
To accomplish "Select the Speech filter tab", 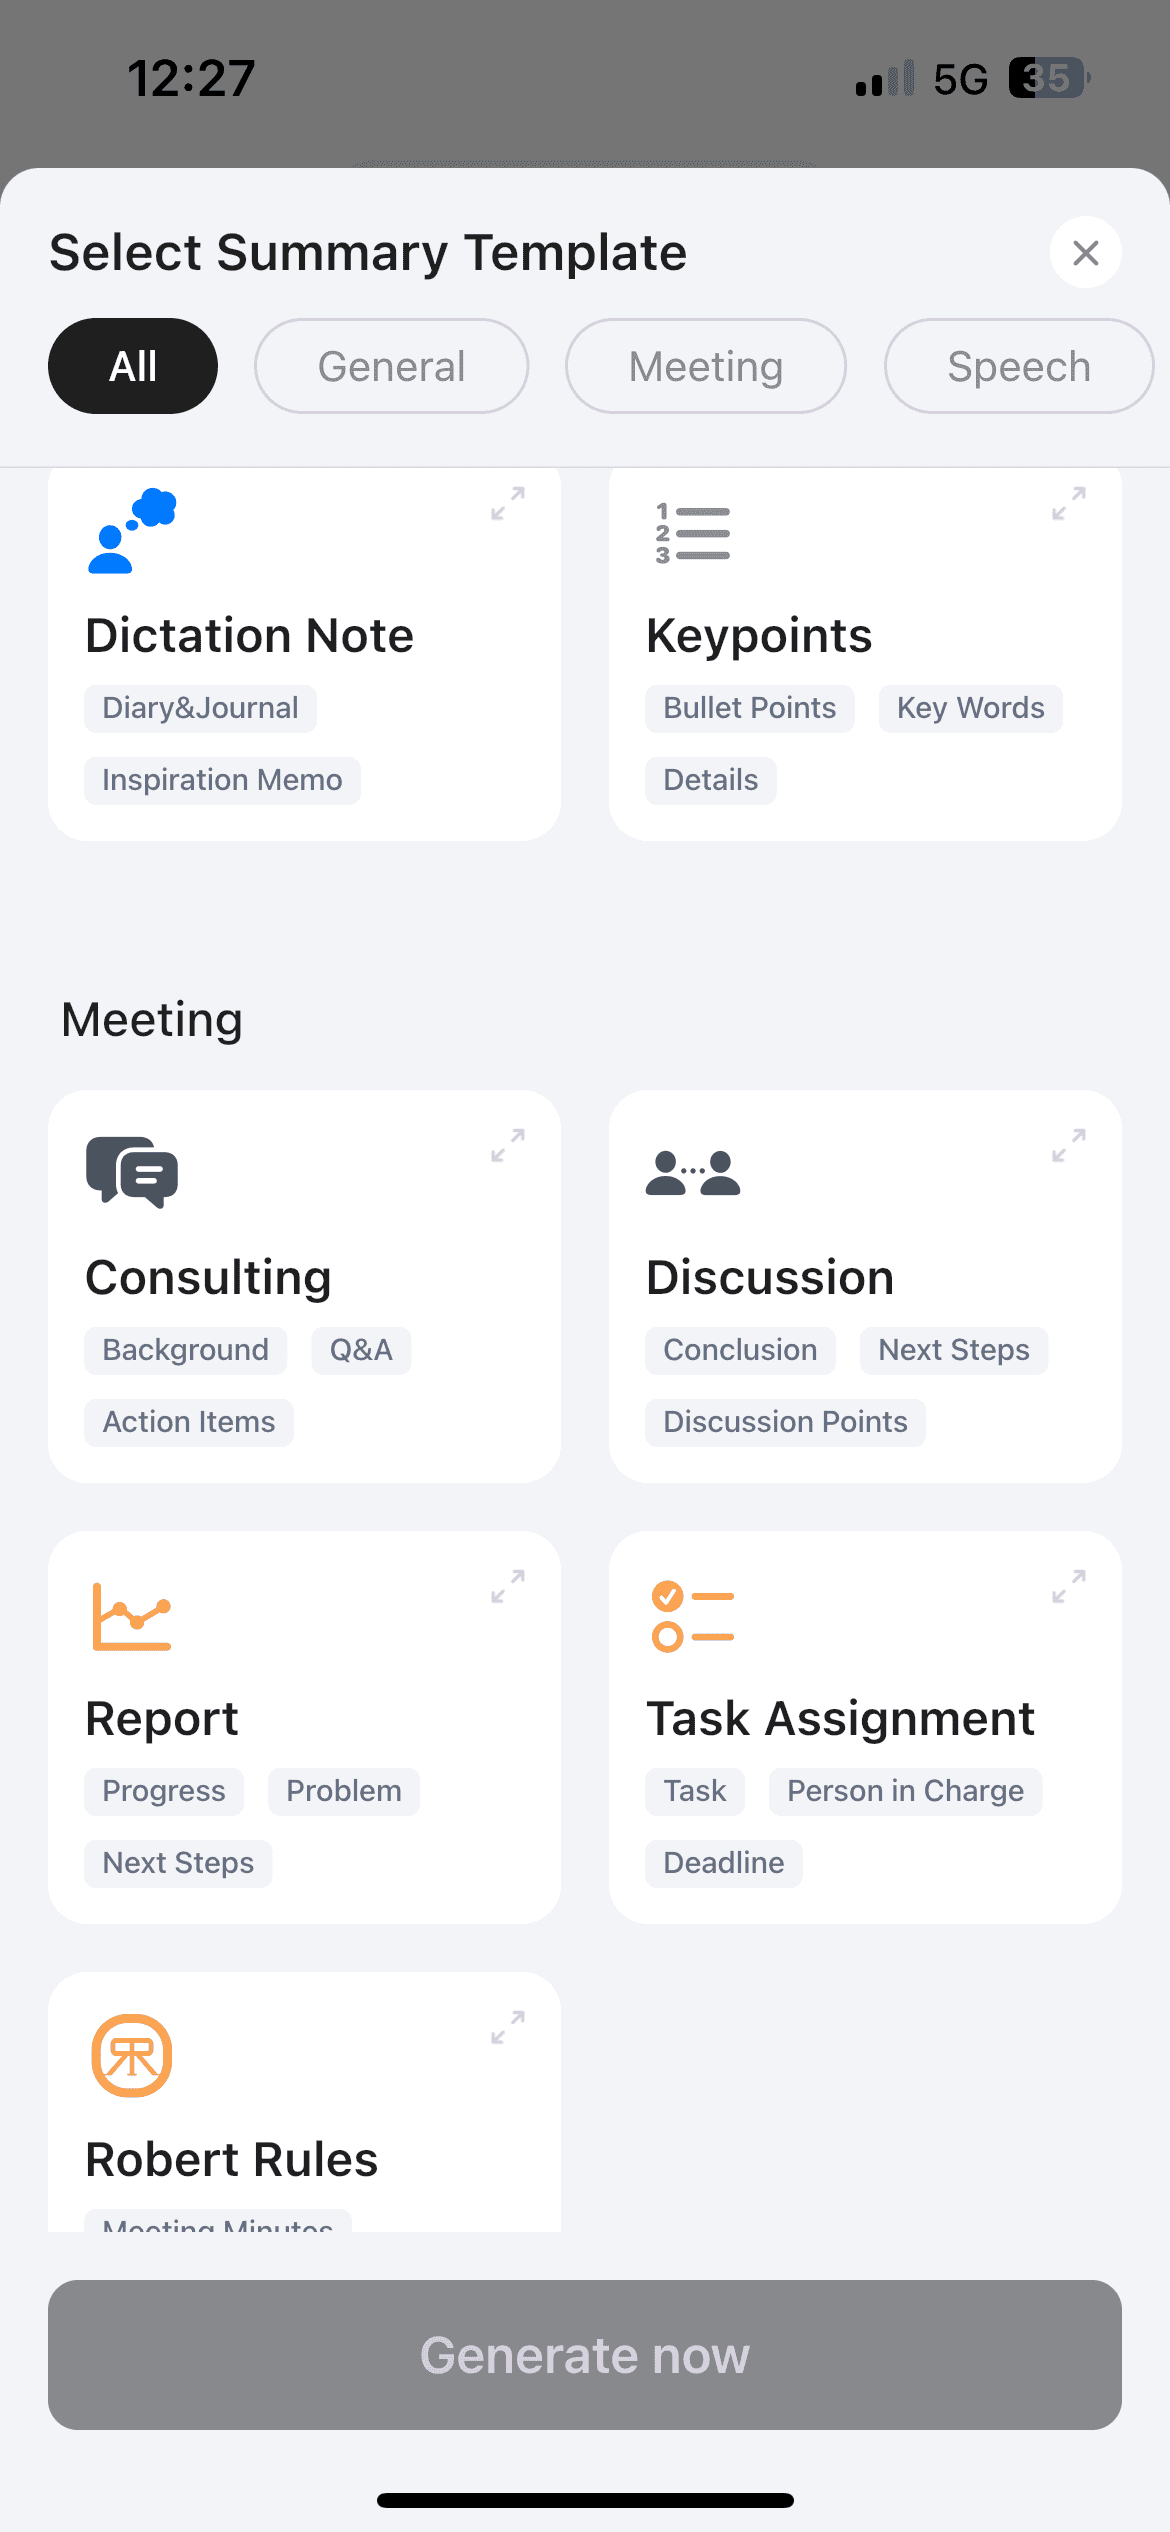I will (1018, 366).
